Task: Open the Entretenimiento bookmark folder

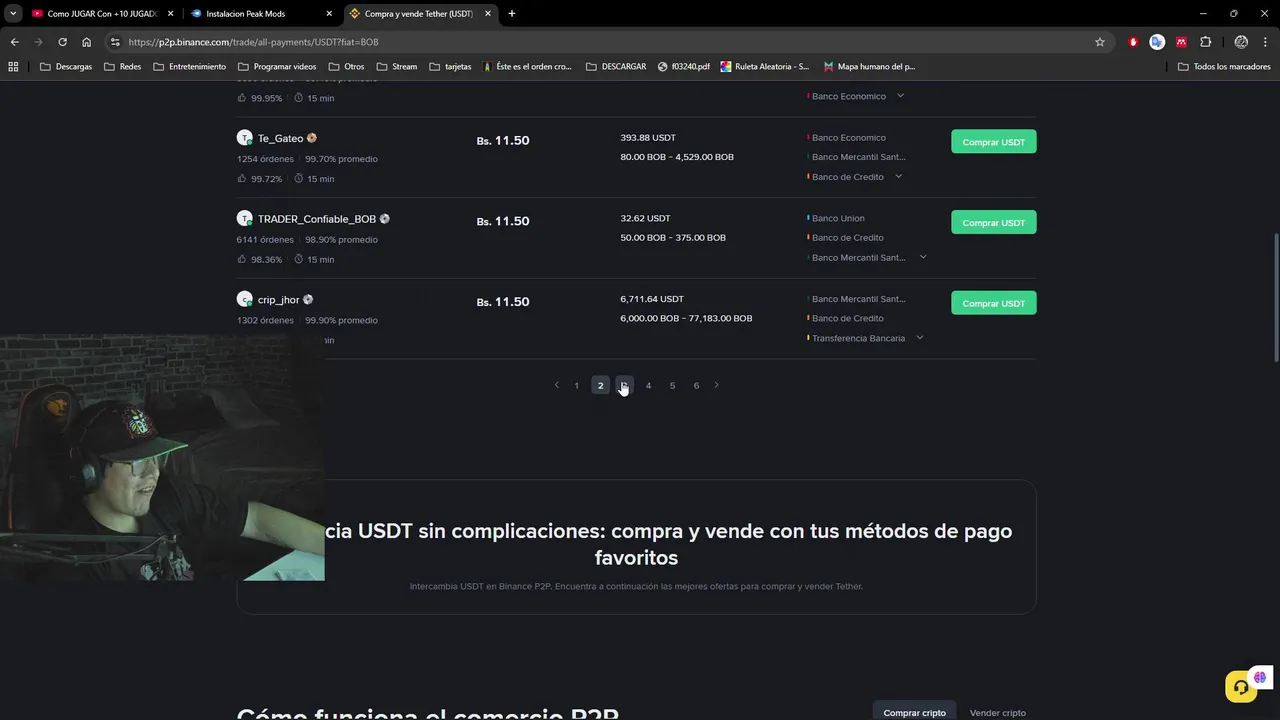Action: tap(189, 67)
